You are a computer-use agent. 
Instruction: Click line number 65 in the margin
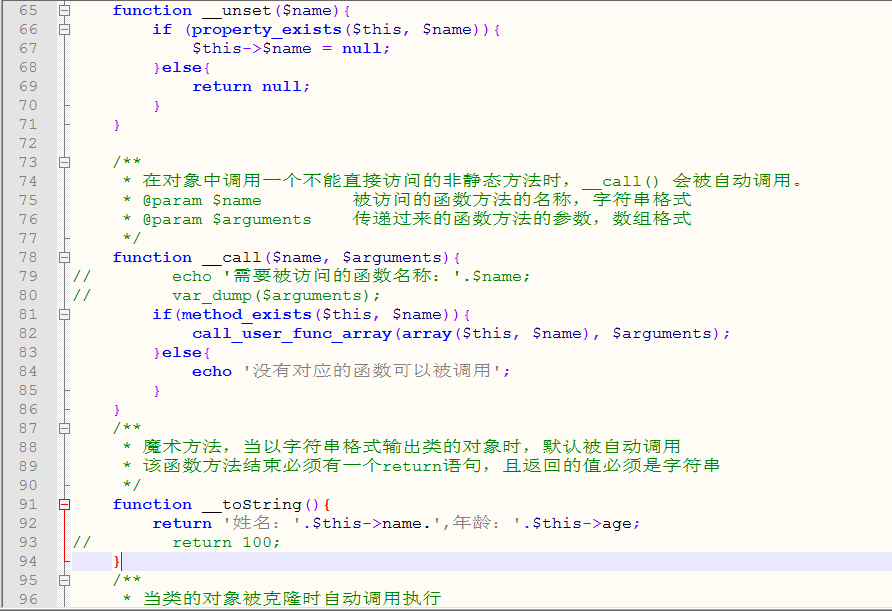click(x=28, y=10)
